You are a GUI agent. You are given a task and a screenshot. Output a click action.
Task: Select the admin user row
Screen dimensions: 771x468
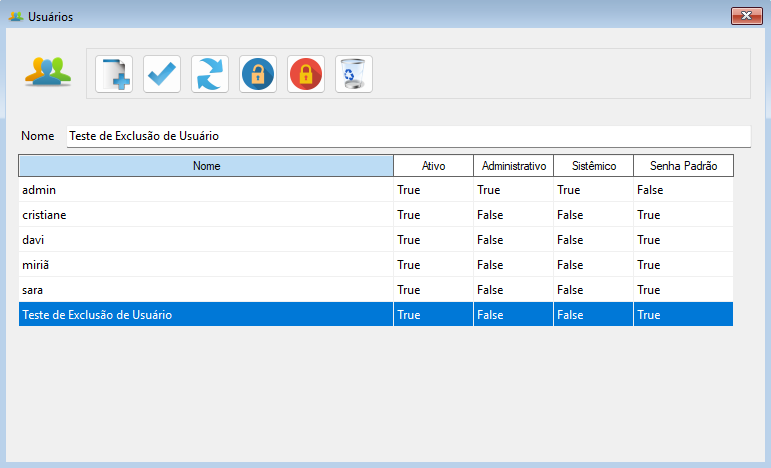[x=206, y=190]
